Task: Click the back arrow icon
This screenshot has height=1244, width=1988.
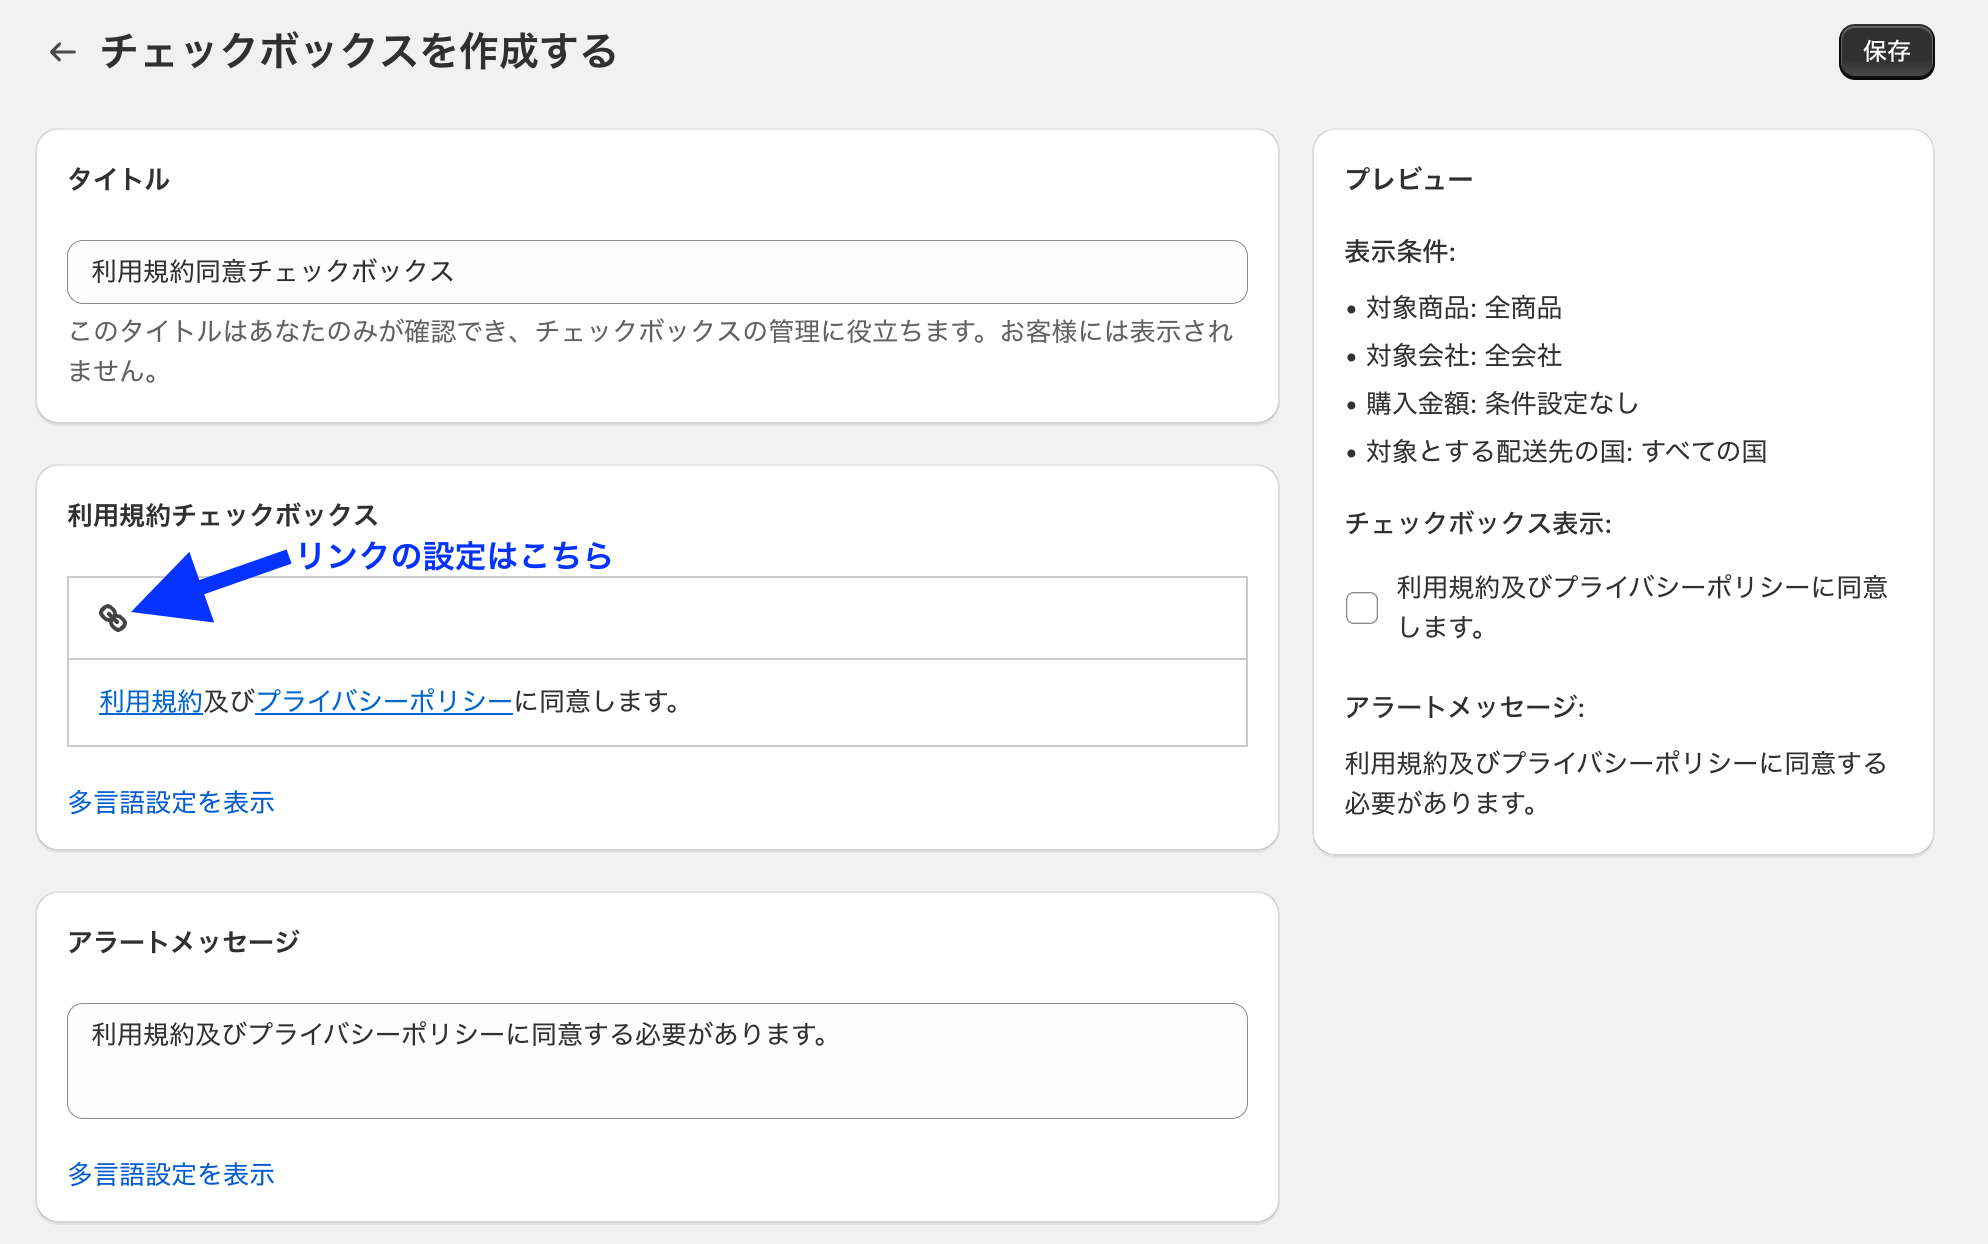Action: 63,52
